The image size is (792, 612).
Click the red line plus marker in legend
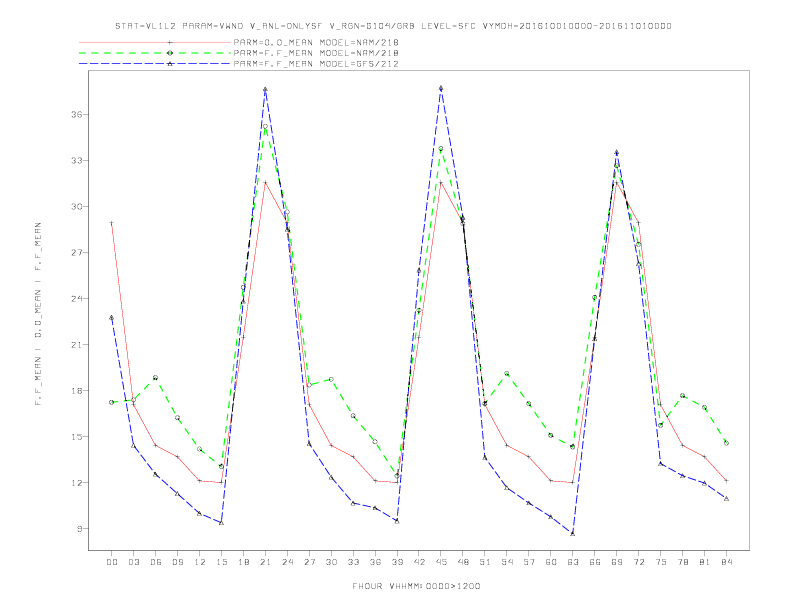170,42
